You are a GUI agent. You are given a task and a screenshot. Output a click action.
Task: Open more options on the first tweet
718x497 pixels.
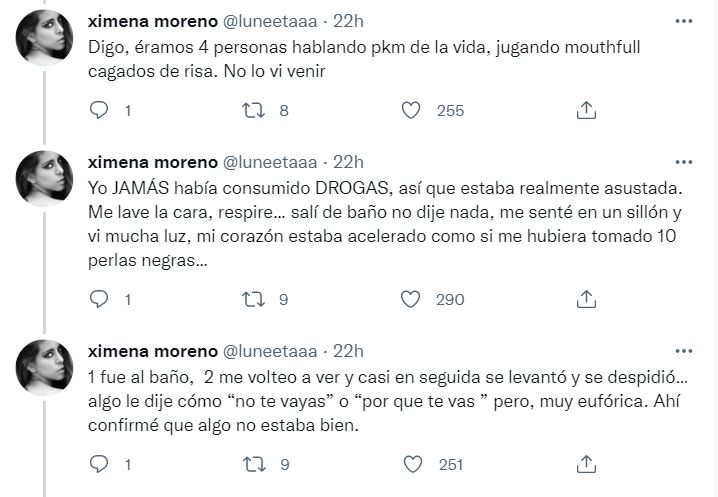click(683, 21)
